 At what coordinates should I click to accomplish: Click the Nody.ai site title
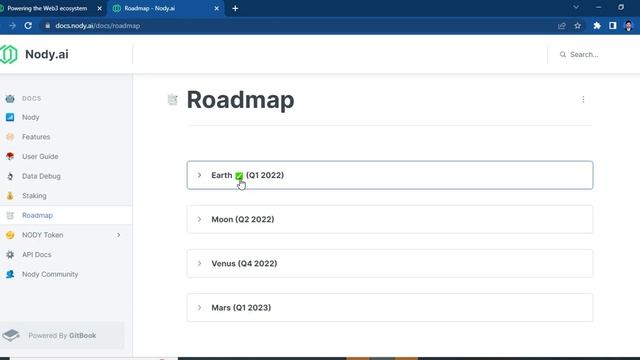pos(47,54)
